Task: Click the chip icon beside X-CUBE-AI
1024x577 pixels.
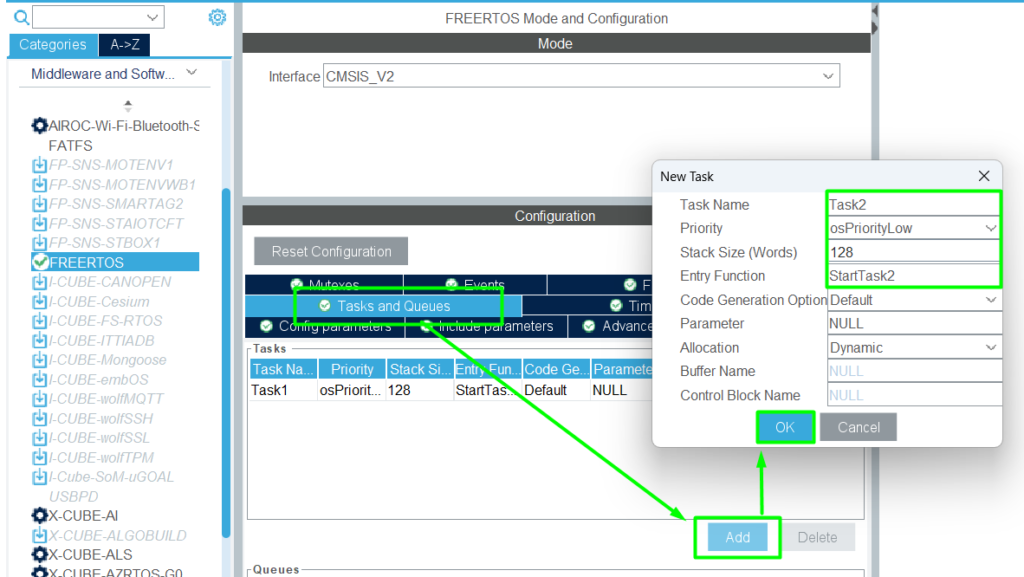Action: click(40, 516)
